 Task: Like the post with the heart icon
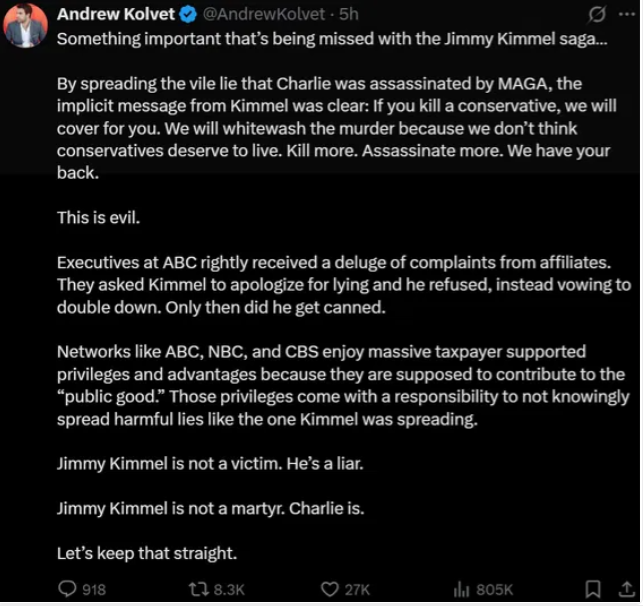[x=329, y=590]
